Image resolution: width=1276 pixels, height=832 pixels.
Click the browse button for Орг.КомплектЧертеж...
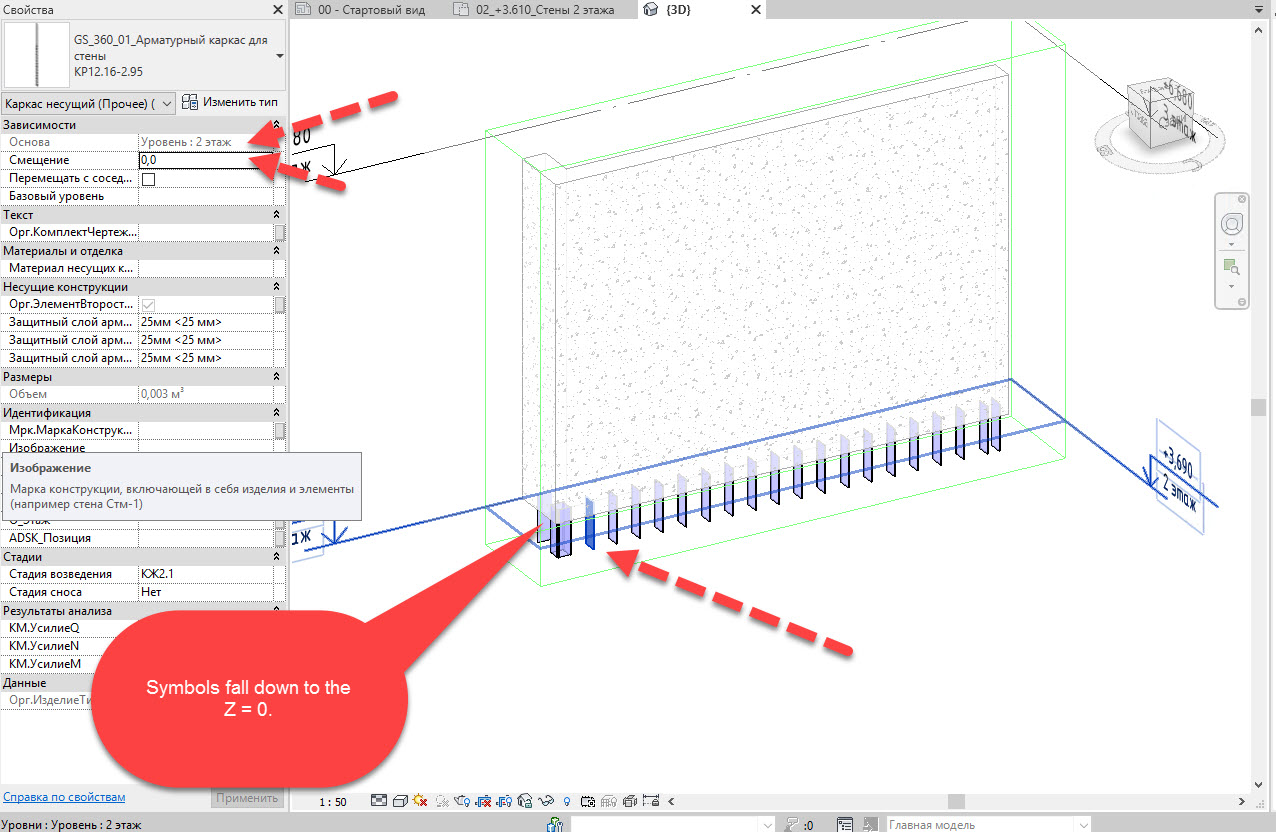point(280,232)
